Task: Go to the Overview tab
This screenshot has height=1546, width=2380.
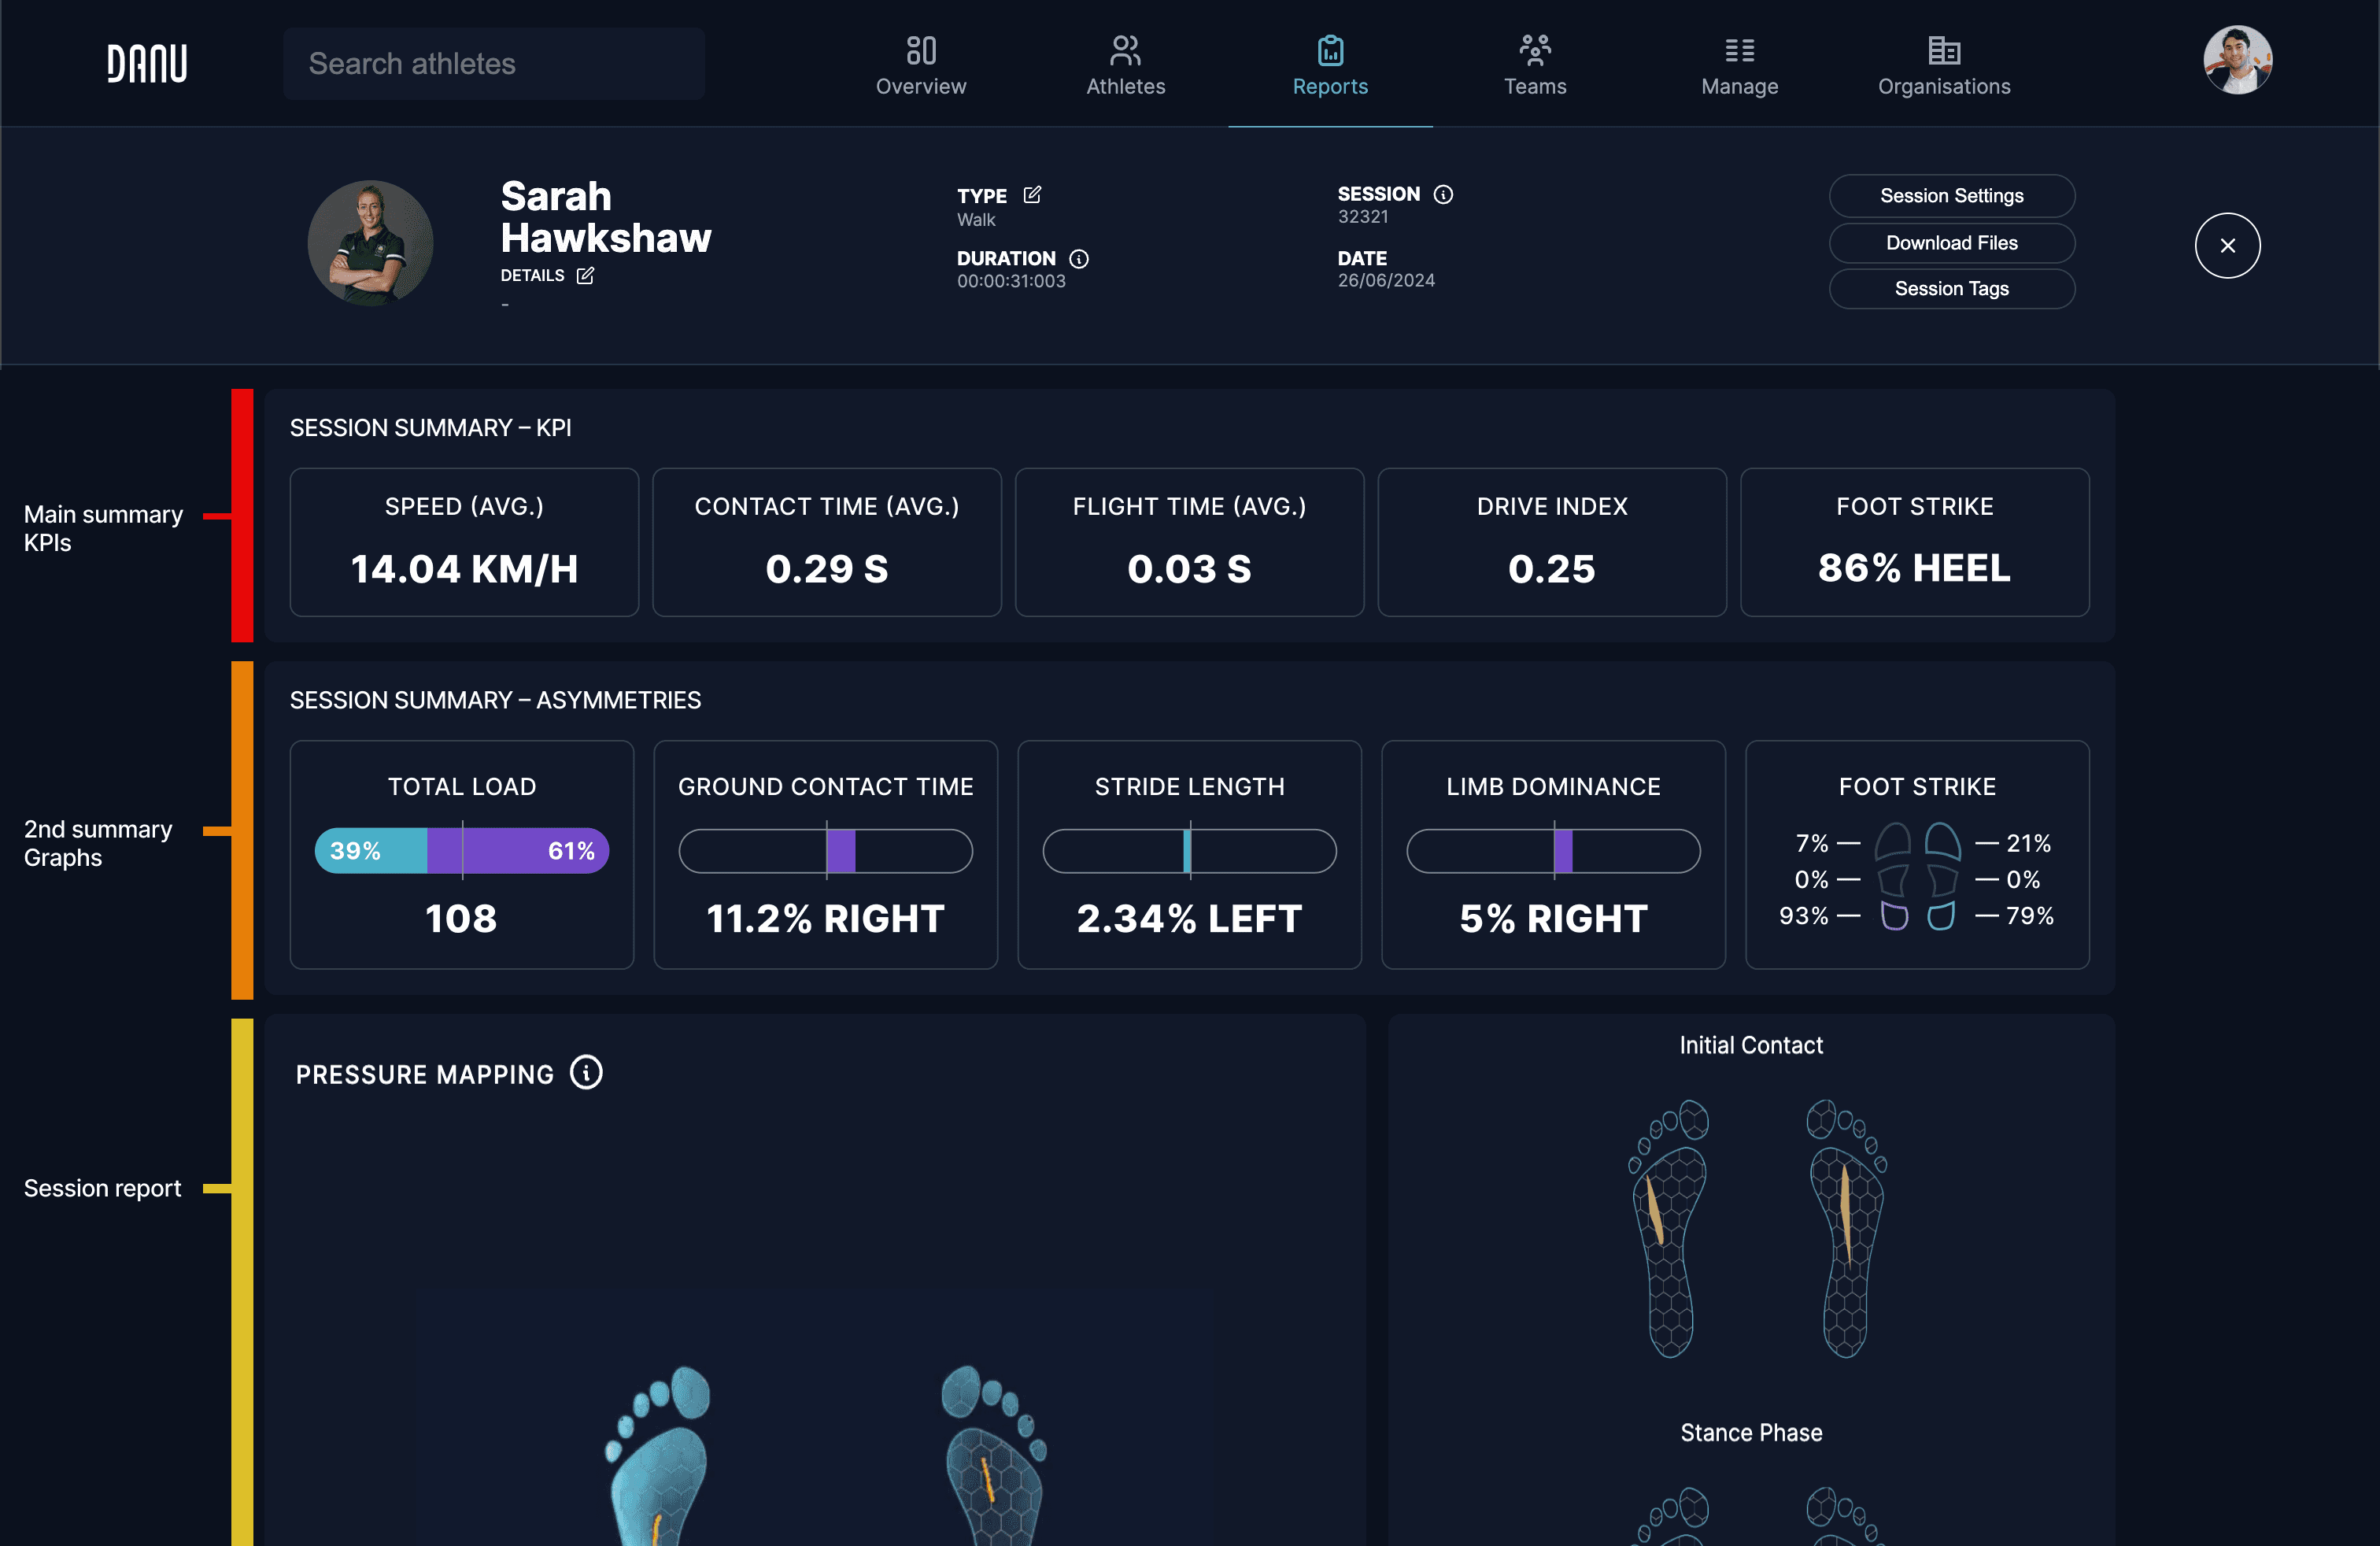Action: coord(920,65)
